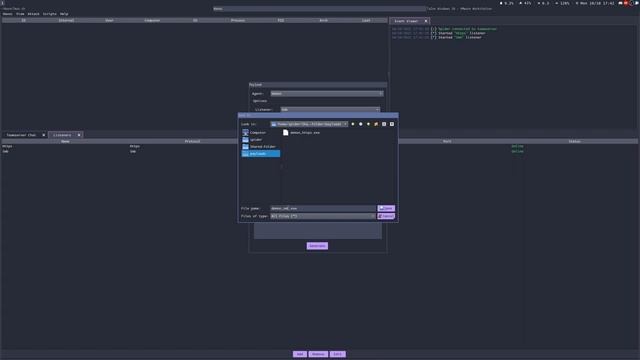This screenshot has height=360, width=640.
Task: Sort listeners by Protocol column
Action: 192,141
